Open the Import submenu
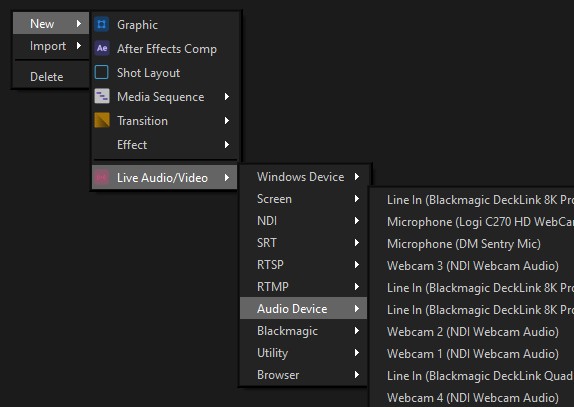The image size is (574, 407). click(51, 46)
